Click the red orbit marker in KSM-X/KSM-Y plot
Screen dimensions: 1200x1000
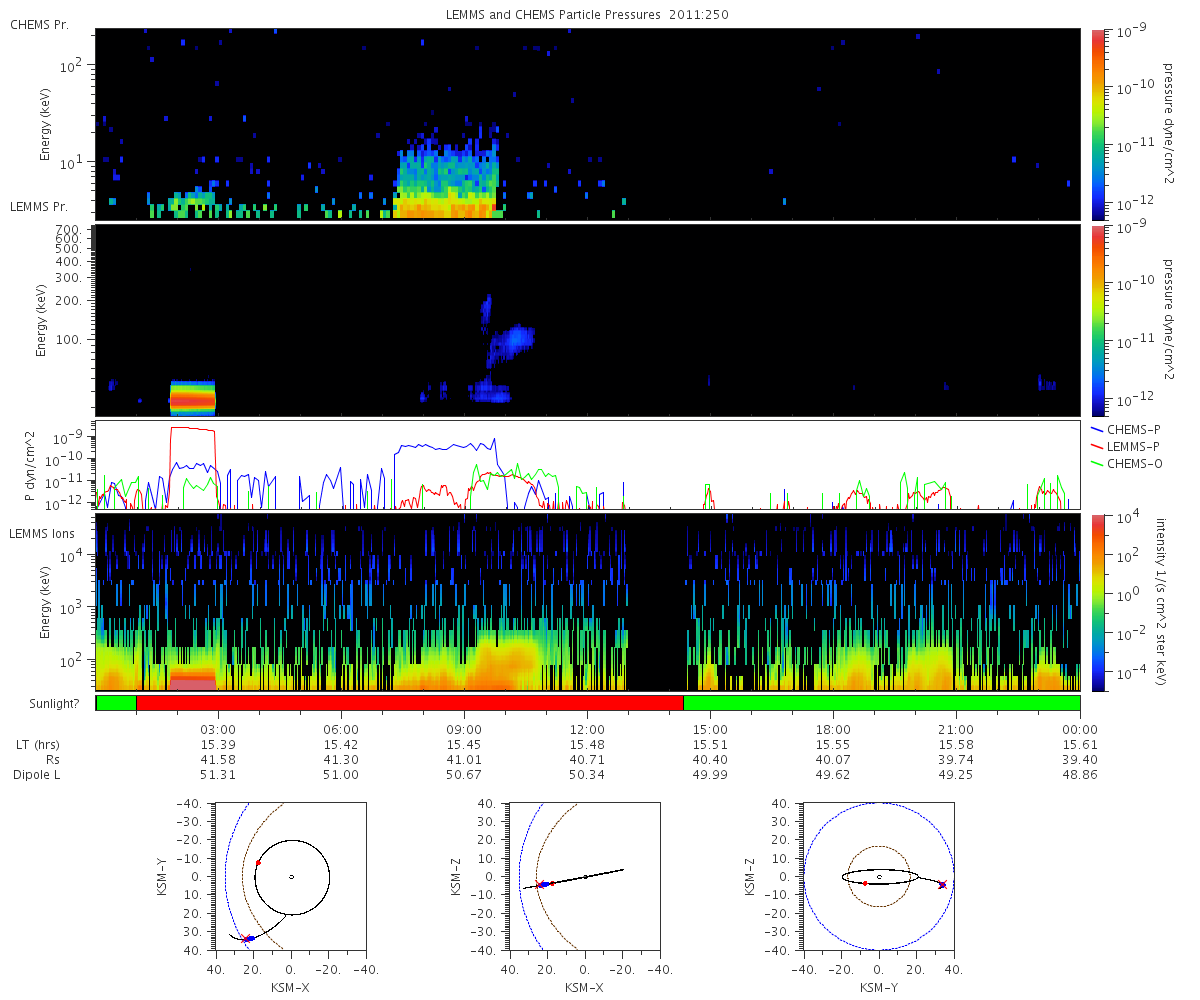(258, 862)
